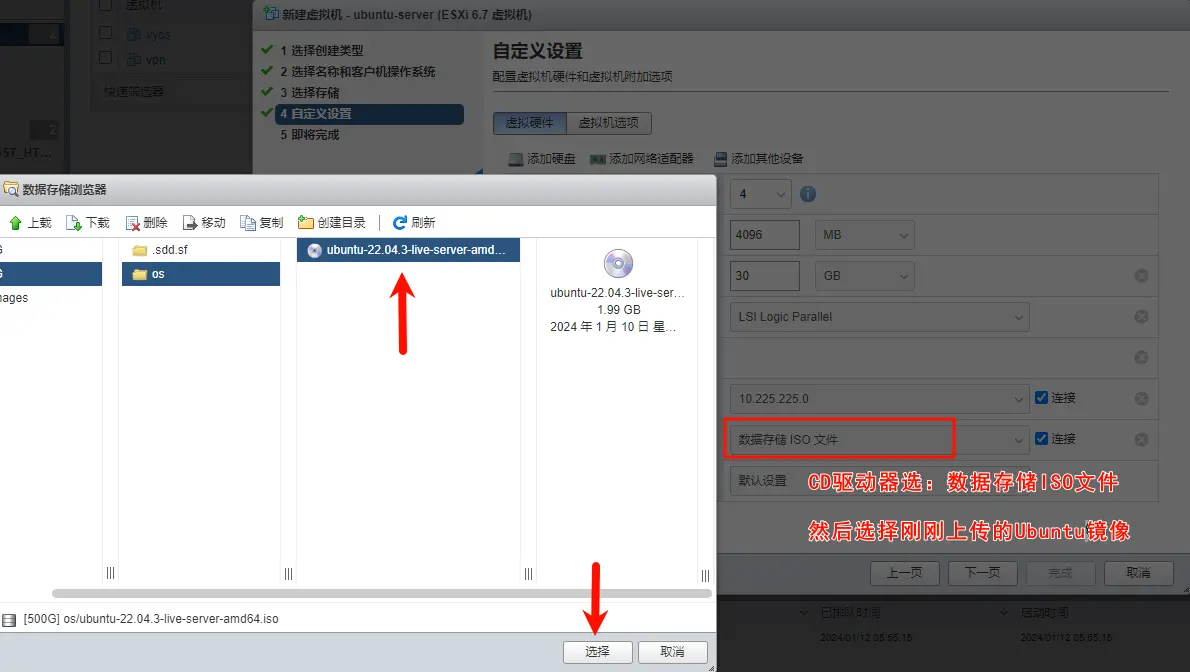Toggle 连接 checkbox for network 10.225.225.0

tap(1041, 398)
